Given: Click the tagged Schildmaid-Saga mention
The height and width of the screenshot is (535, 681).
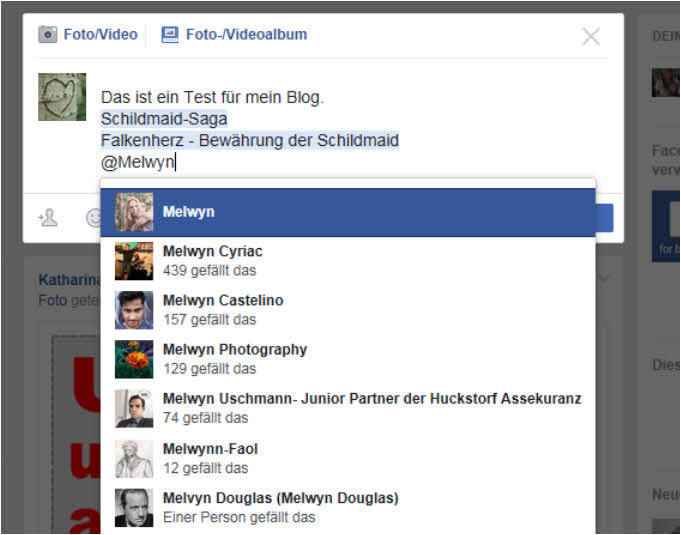Looking at the screenshot, I should (x=164, y=119).
